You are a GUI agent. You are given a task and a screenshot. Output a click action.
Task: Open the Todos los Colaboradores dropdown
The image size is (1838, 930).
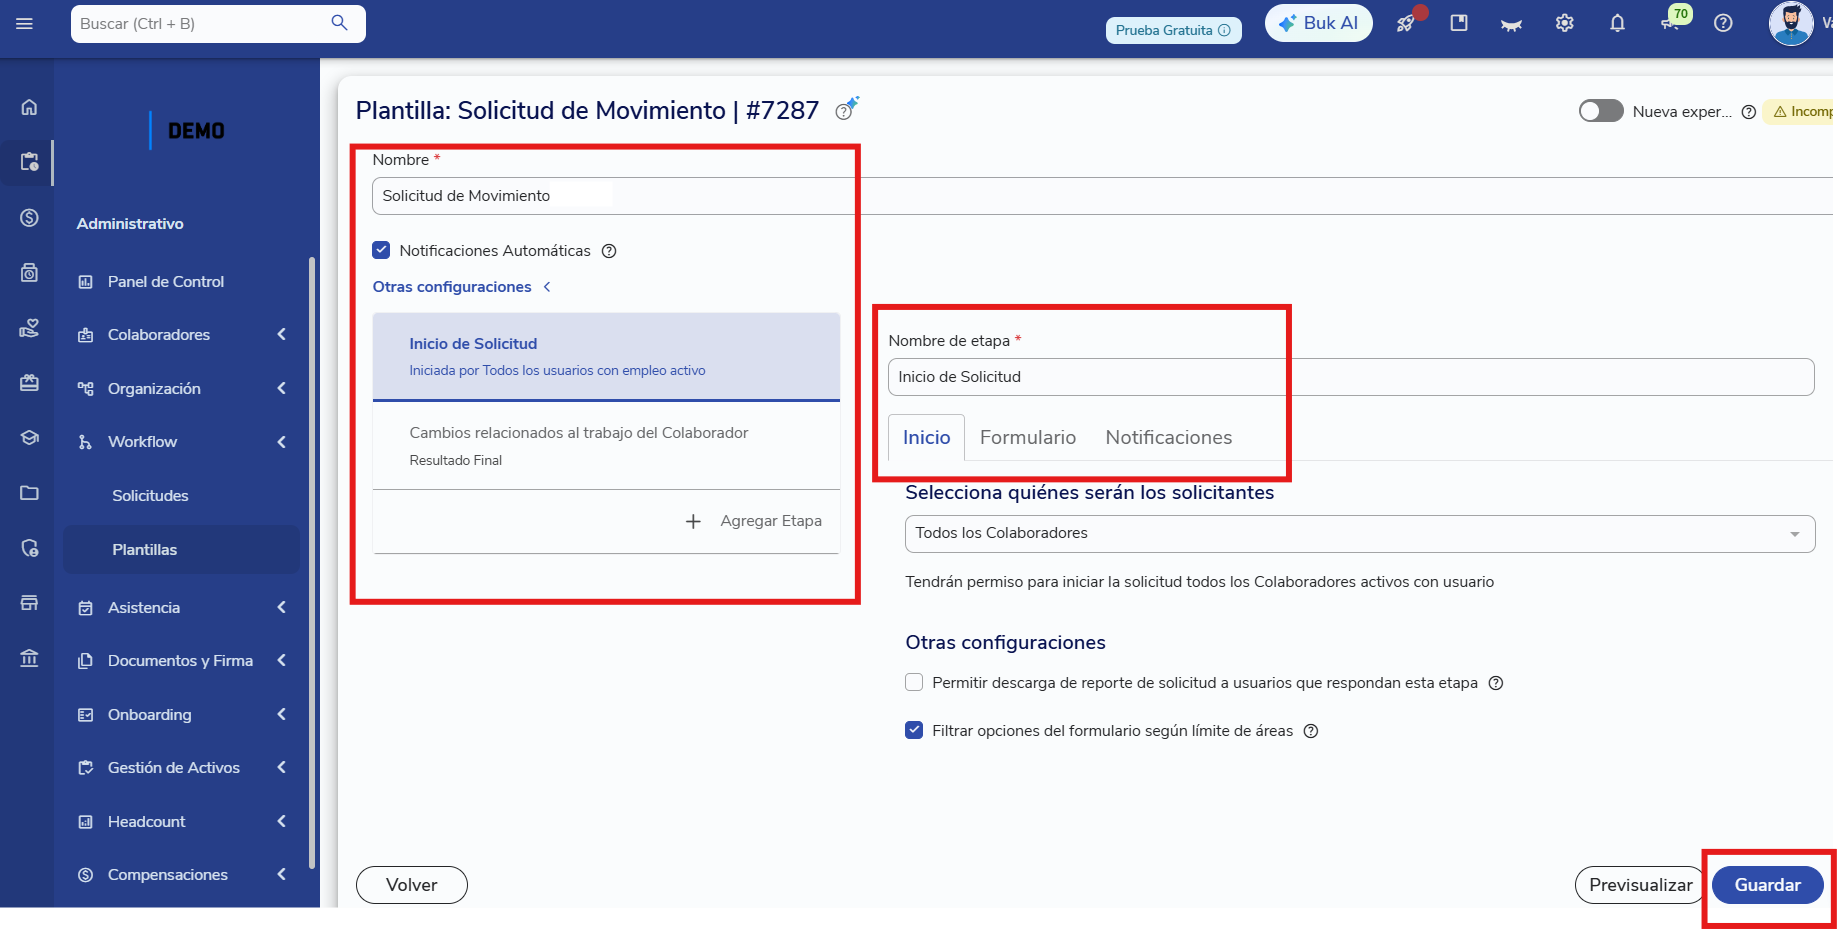[x=1360, y=533]
